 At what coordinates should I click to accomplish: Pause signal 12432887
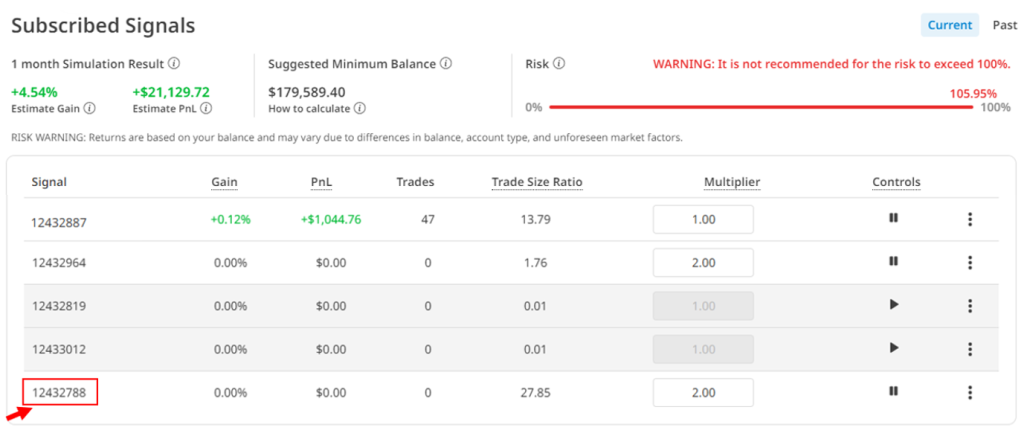point(894,220)
